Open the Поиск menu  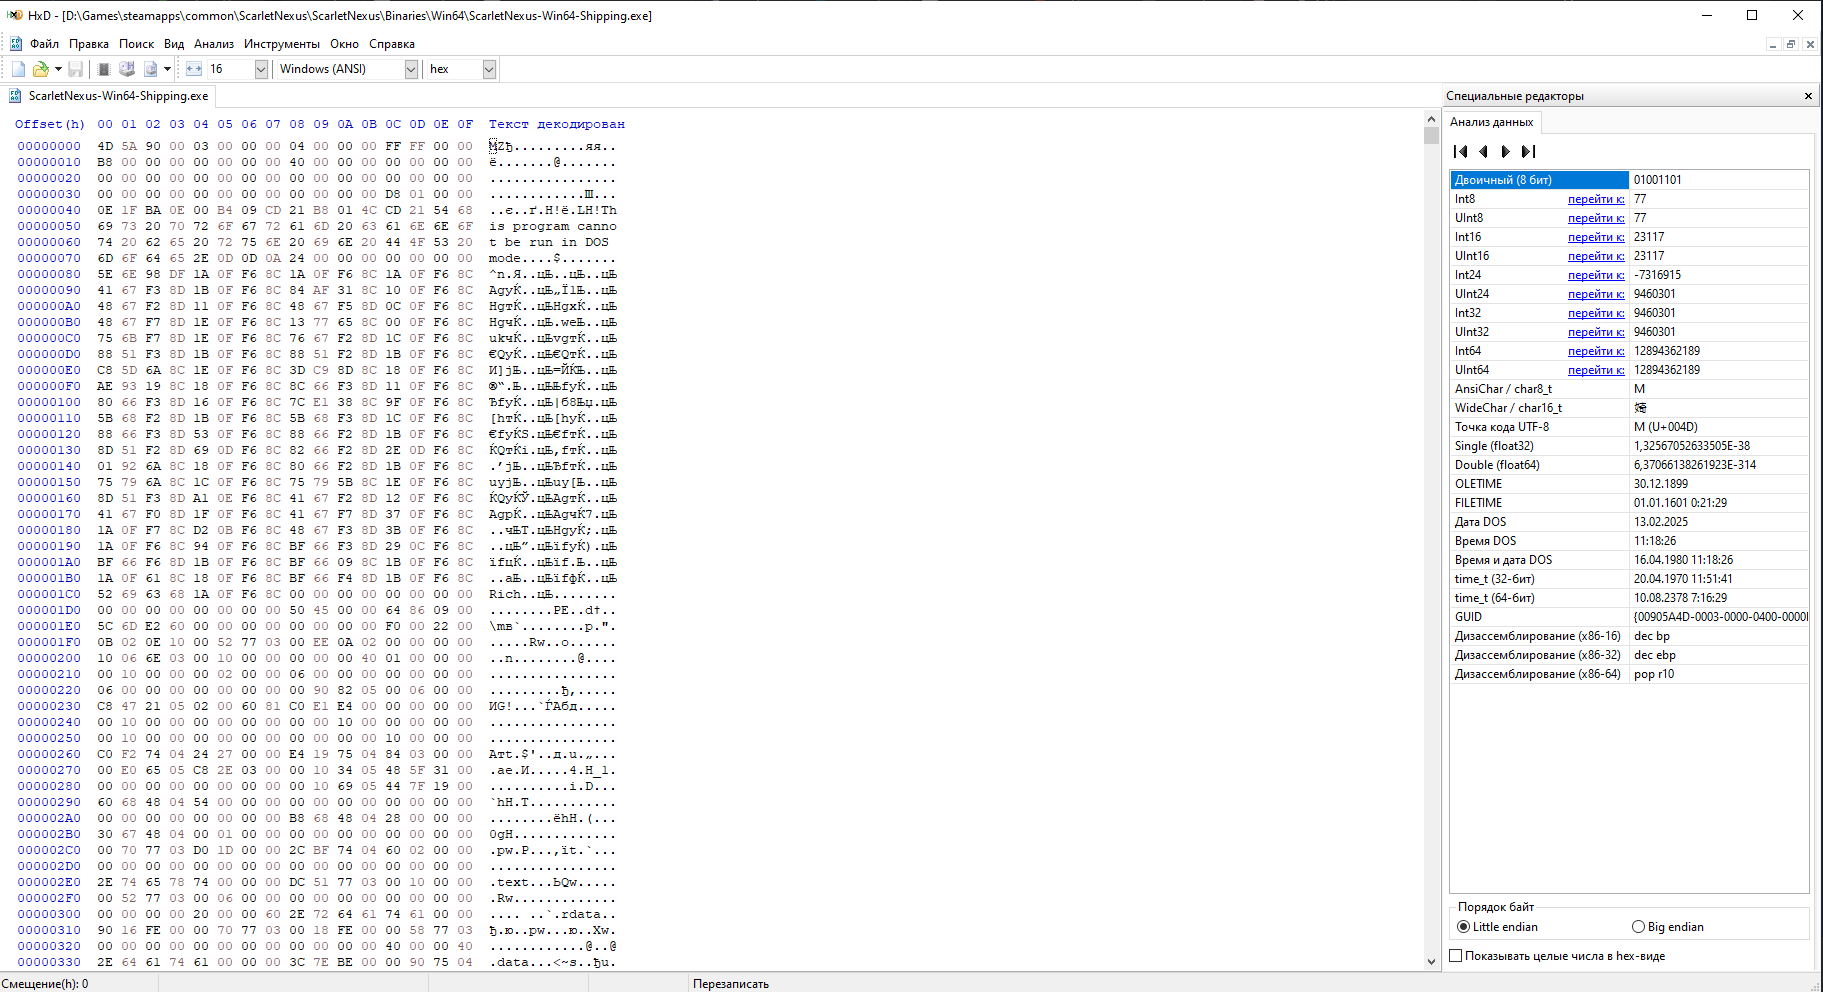[136, 44]
